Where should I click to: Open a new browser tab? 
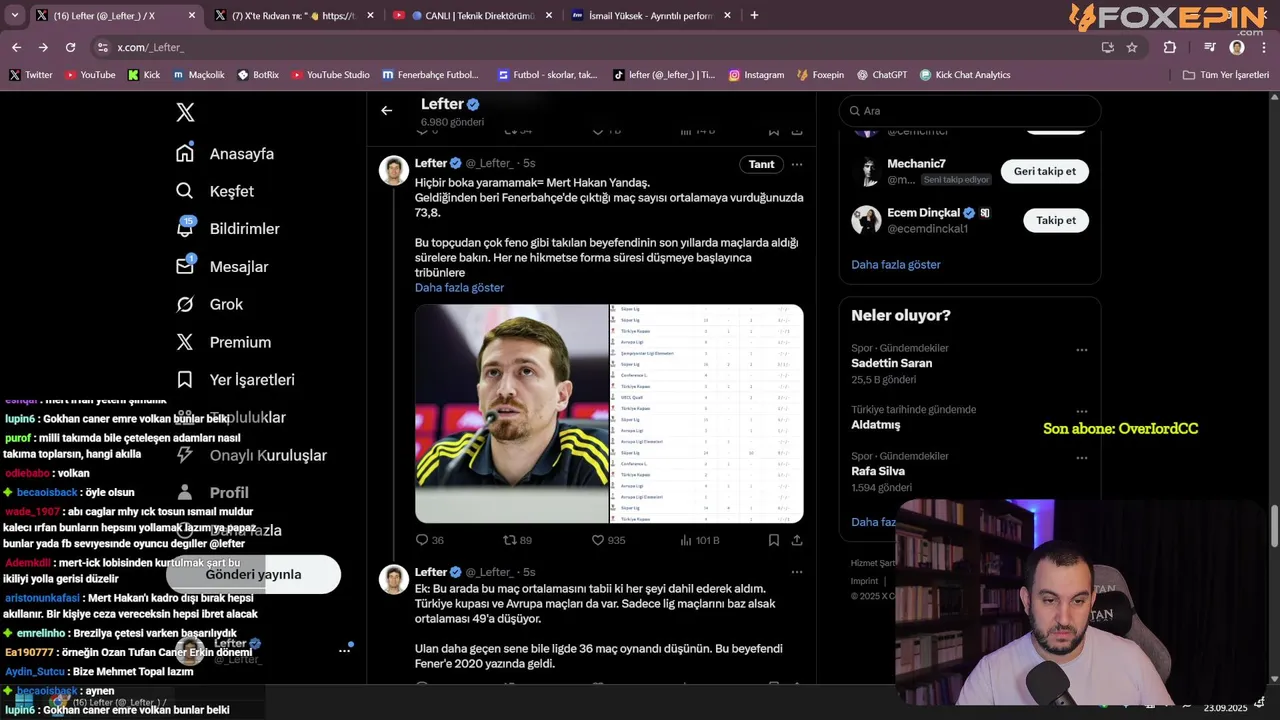point(754,15)
